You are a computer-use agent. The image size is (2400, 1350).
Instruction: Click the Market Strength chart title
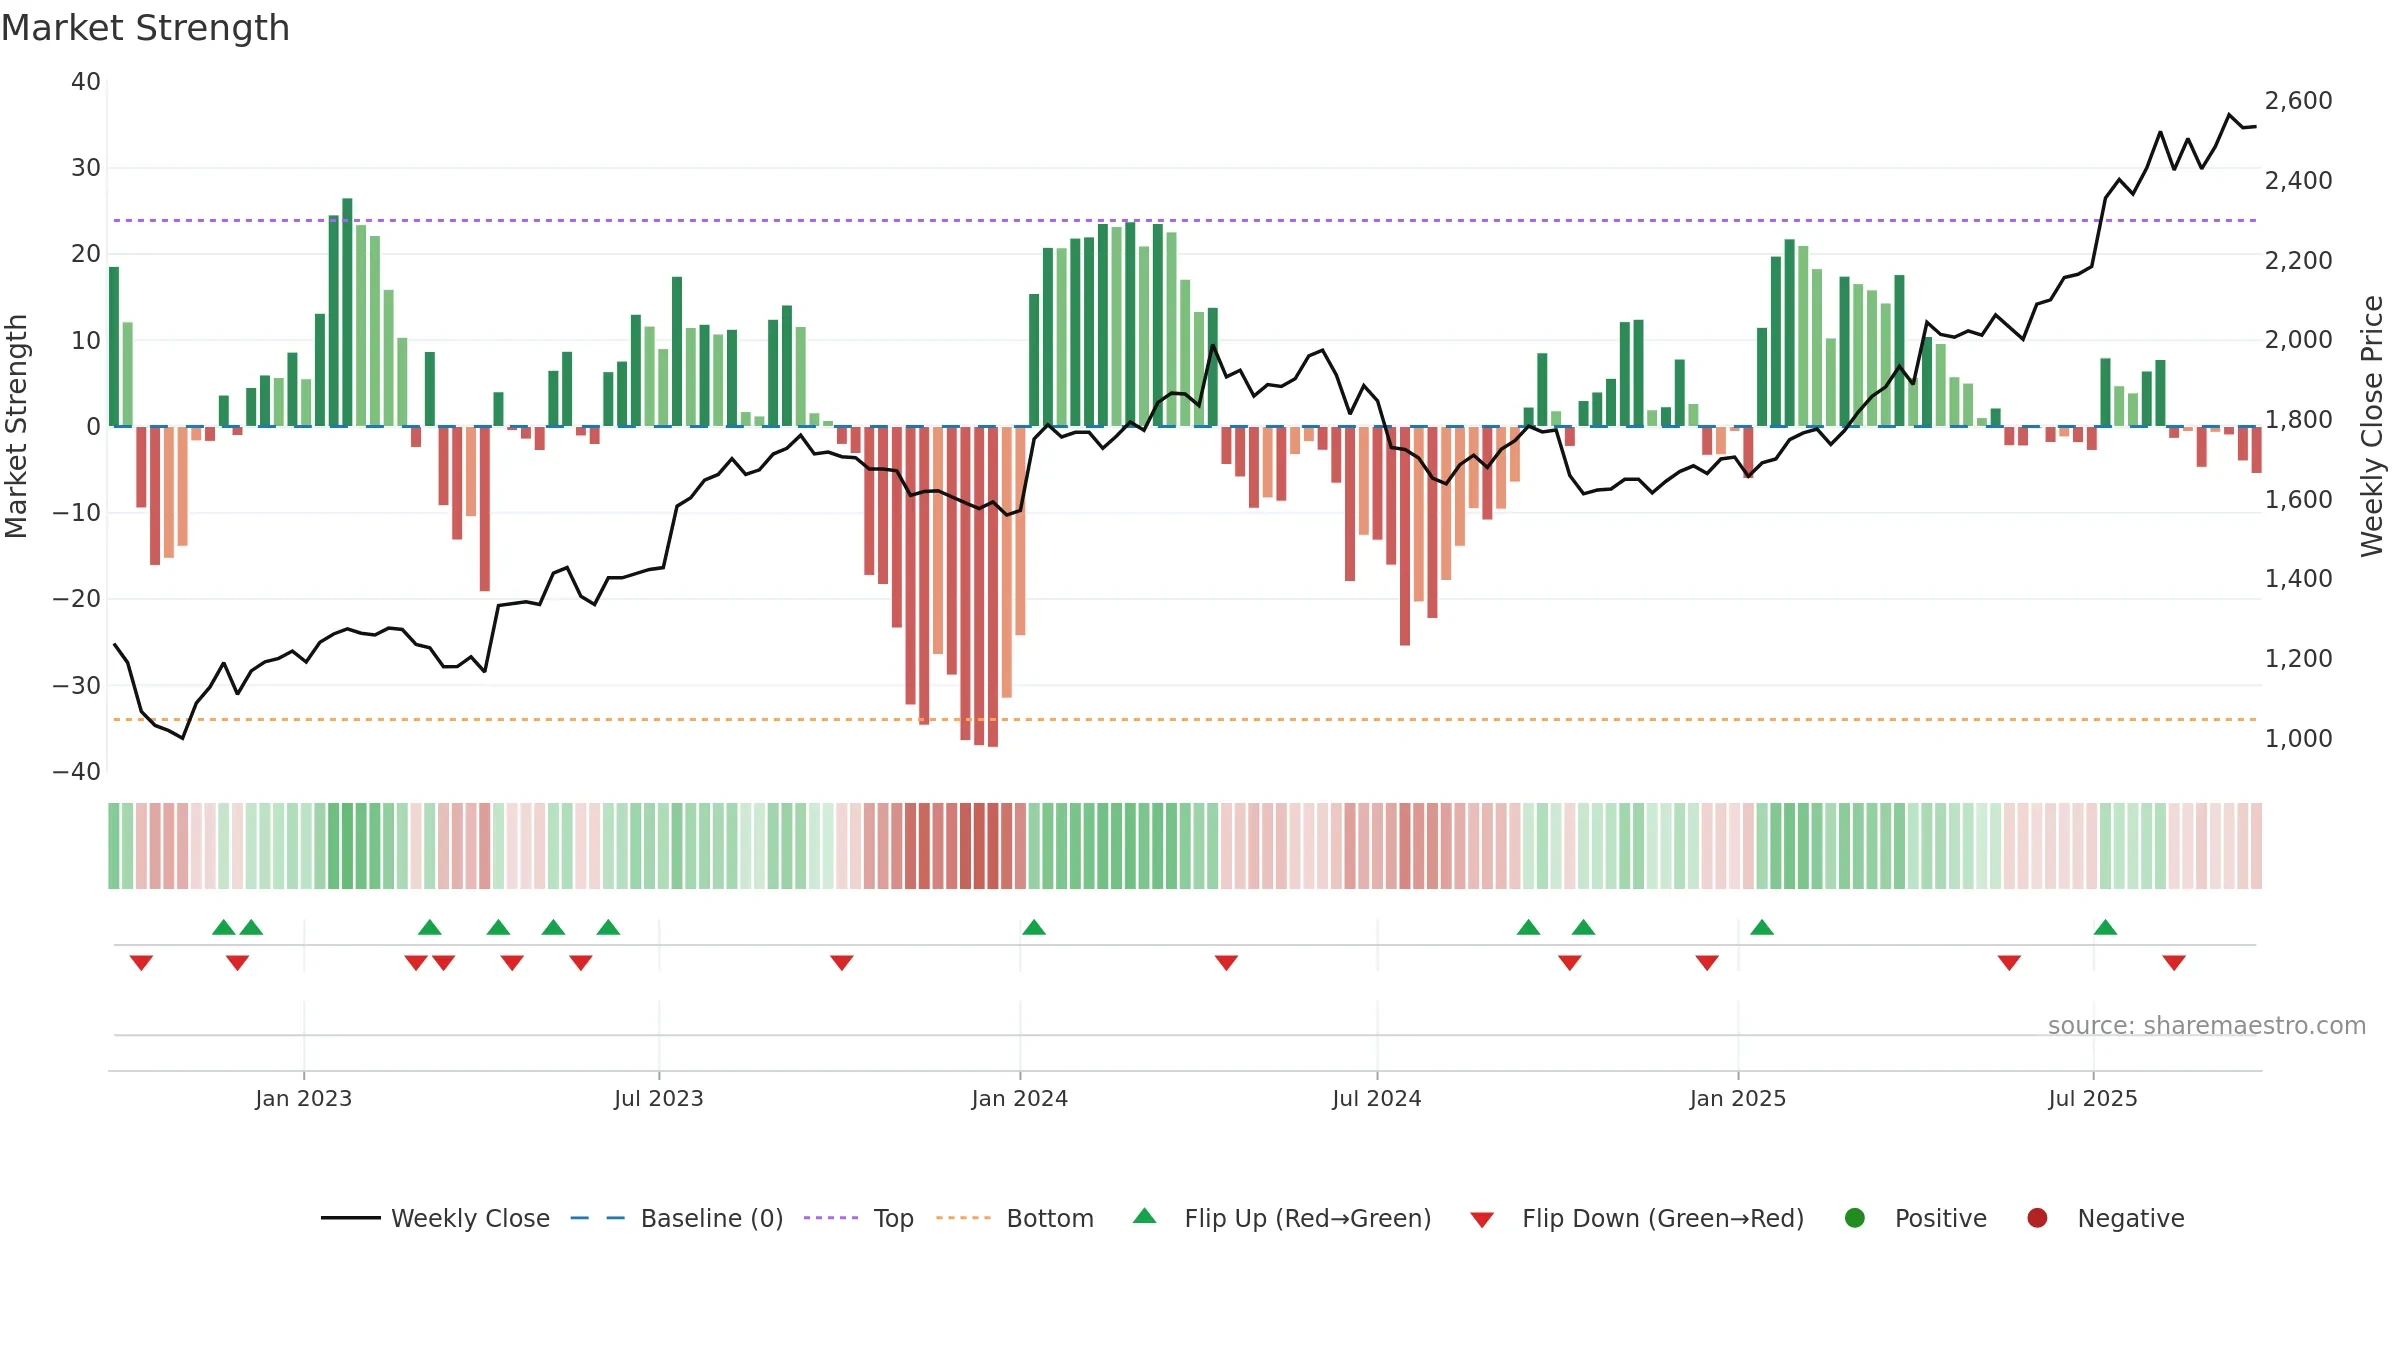point(145,28)
